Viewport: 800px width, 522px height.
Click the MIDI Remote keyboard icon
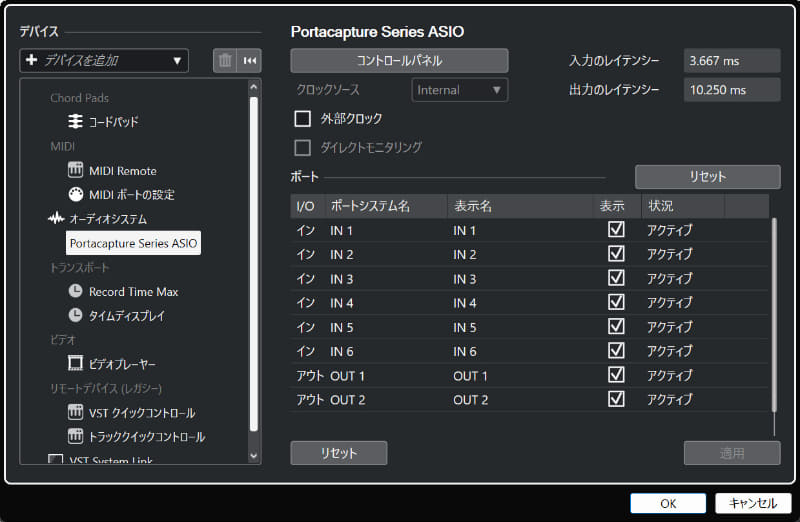tap(75, 169)
